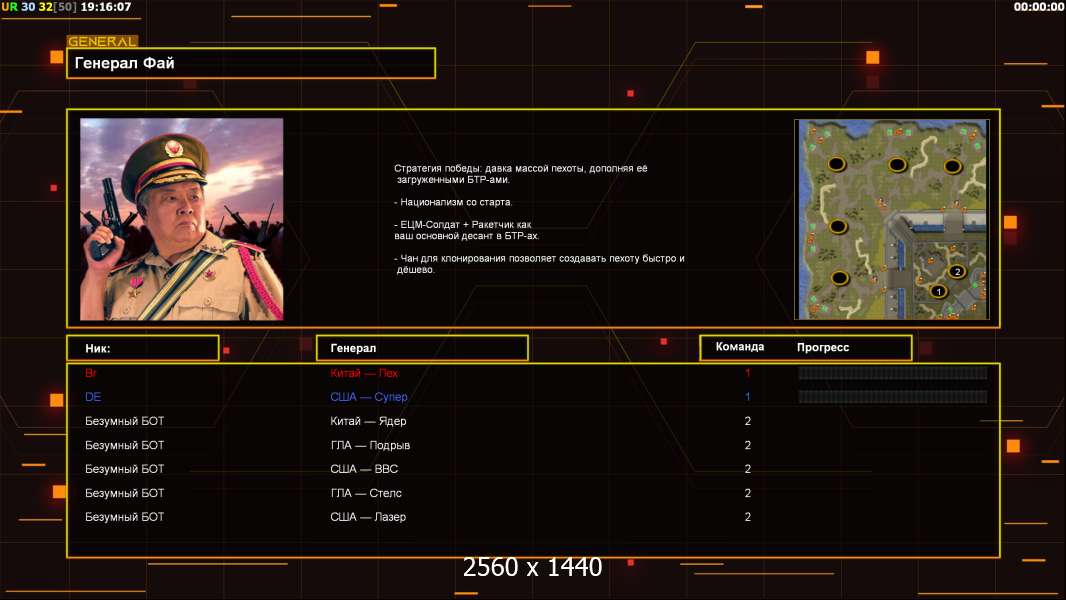Click the "[50]" overlay counter value
Viewport: 1066px width, 600px height.
[x=65, y=7]
